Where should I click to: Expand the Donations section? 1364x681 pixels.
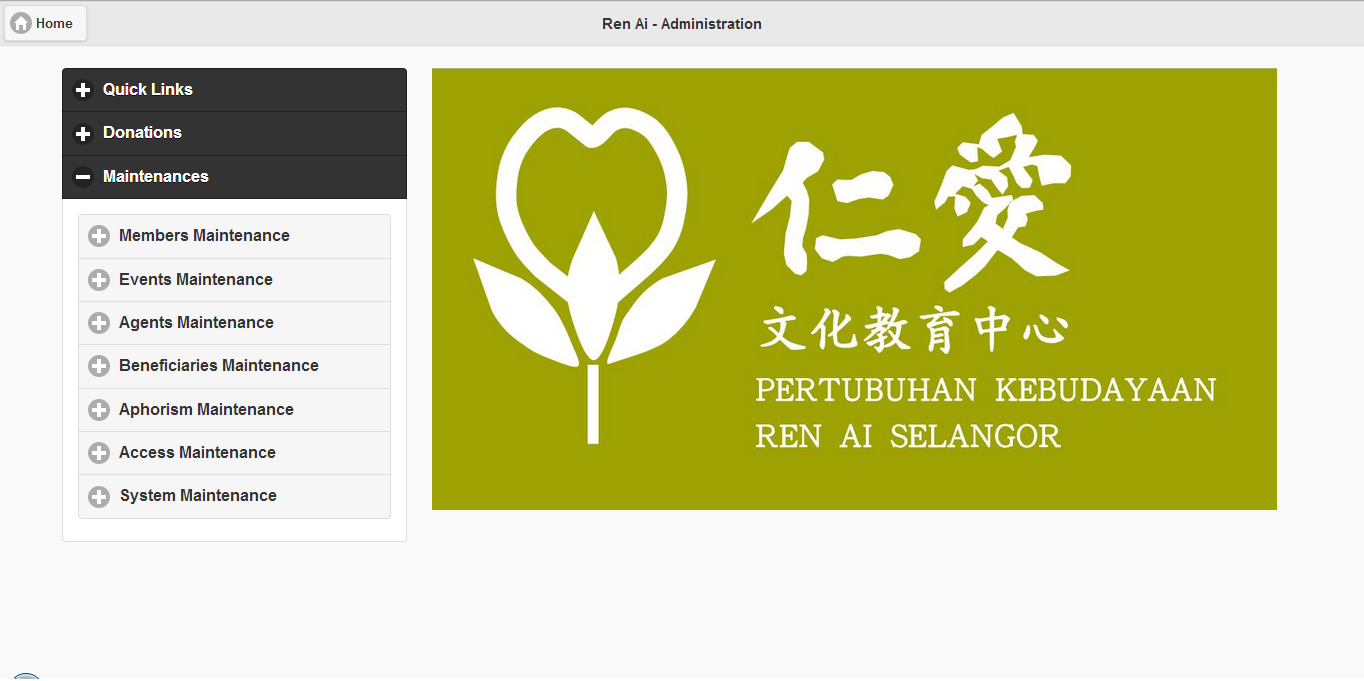142,133
